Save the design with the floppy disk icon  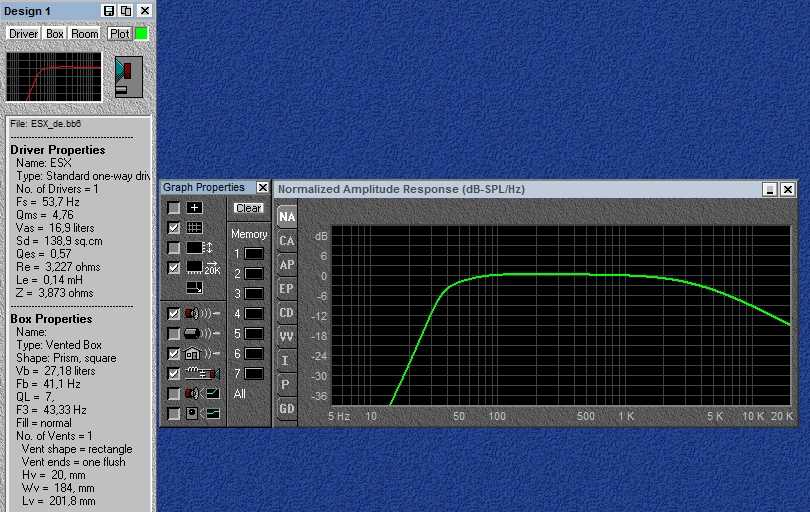[x=109, y=10]
